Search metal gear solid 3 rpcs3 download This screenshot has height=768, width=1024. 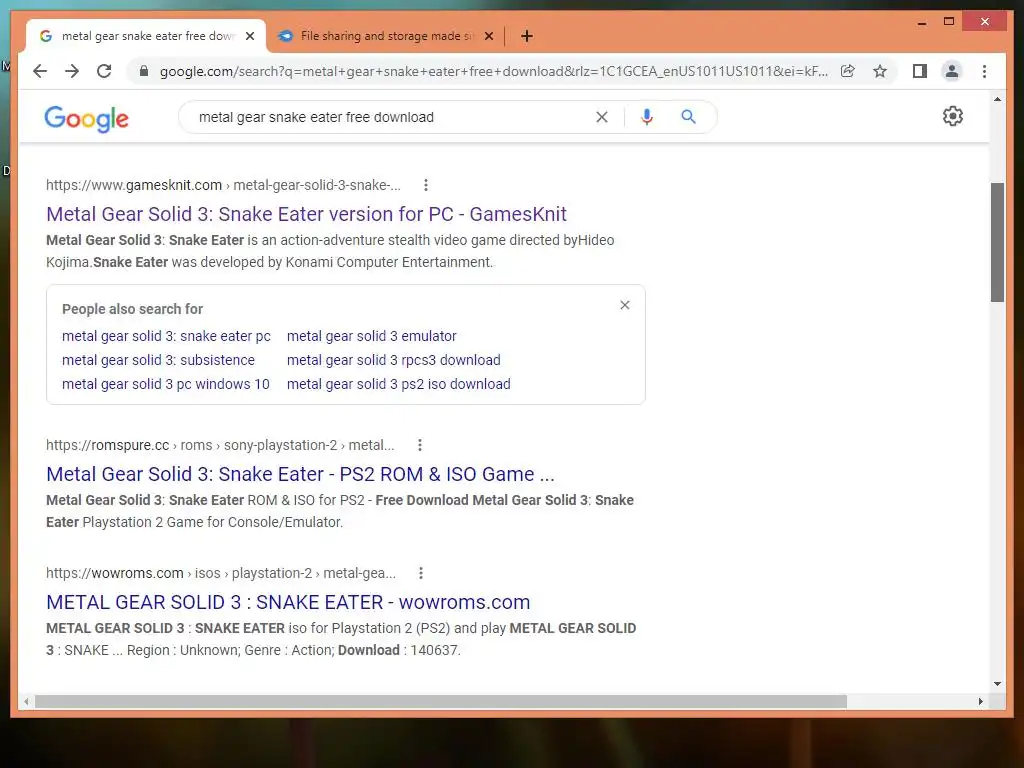click(394, 360)
